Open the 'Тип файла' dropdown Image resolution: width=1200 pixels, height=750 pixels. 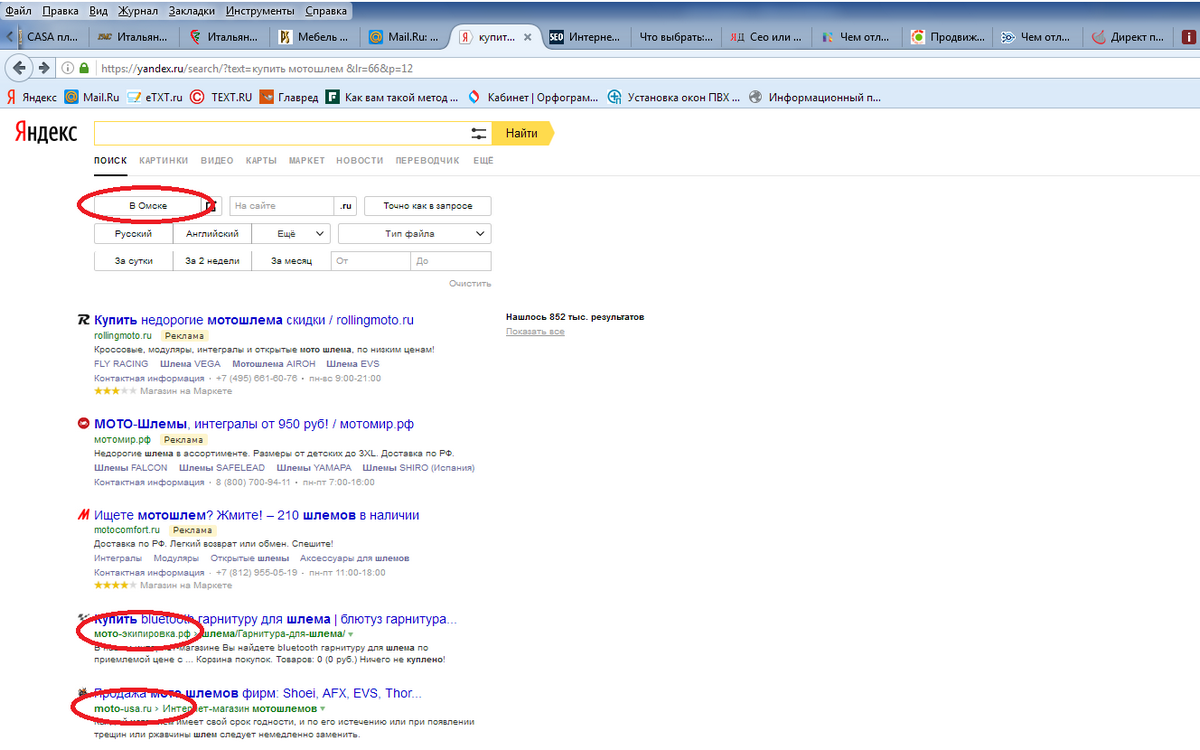415,233
